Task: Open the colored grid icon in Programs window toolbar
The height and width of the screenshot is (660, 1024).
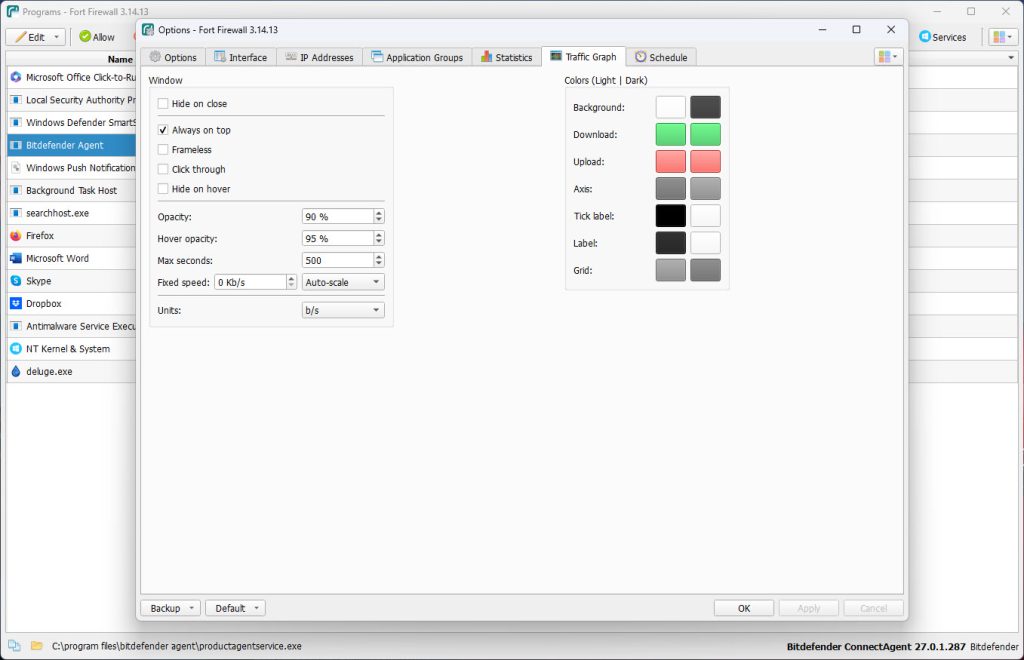Action: [x=1002, y=37]
